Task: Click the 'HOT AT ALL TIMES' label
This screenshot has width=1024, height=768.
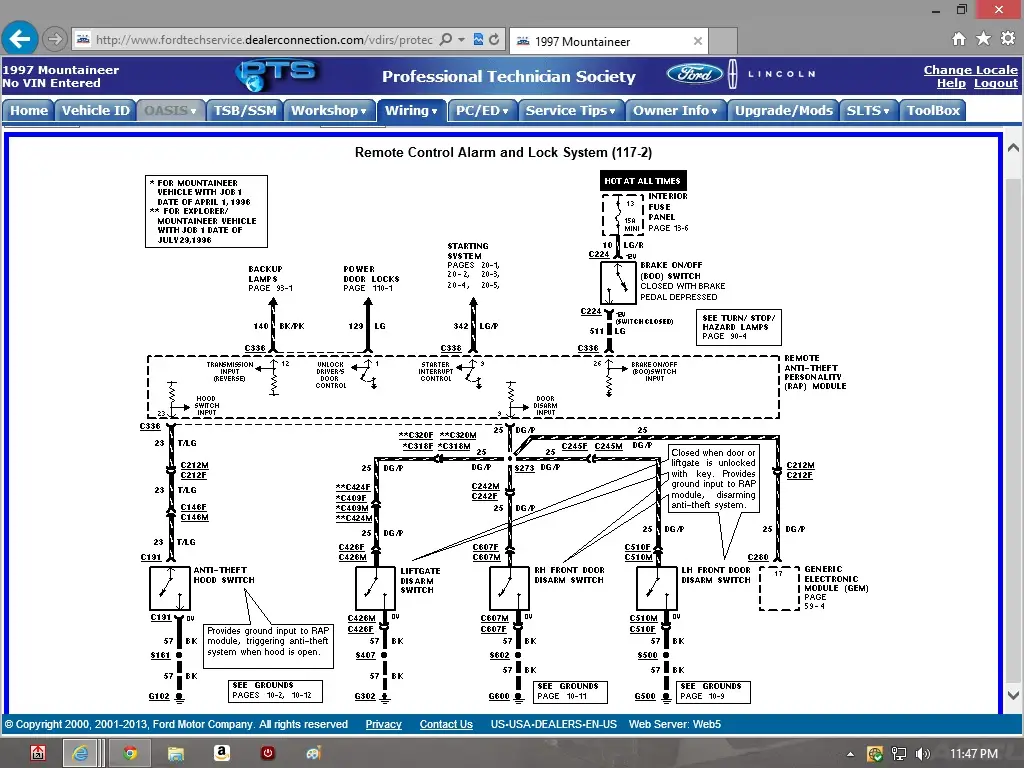Action: point(643,181)
